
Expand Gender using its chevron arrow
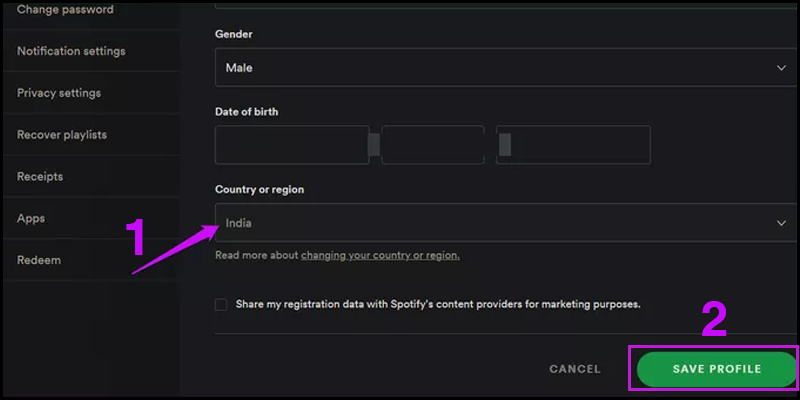tap(782, 68)
